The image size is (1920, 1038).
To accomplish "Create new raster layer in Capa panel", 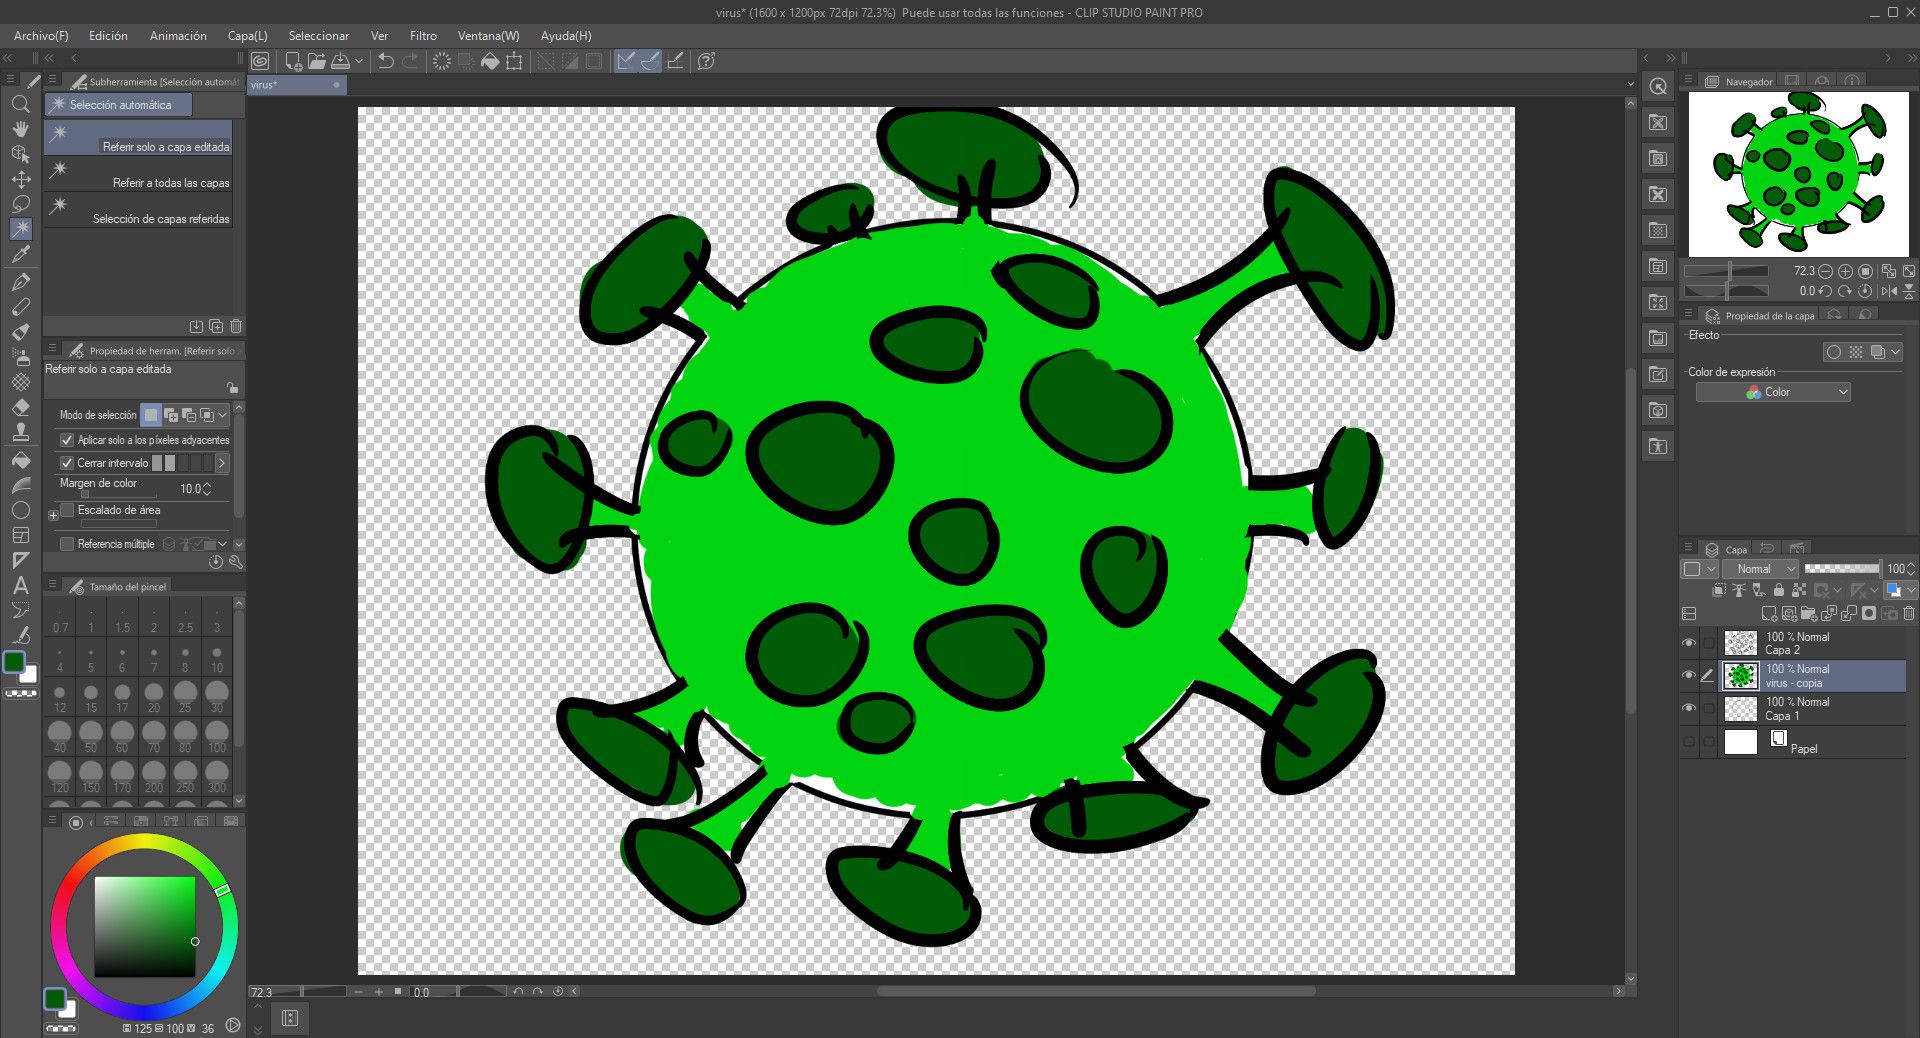I will point(1769,613).
